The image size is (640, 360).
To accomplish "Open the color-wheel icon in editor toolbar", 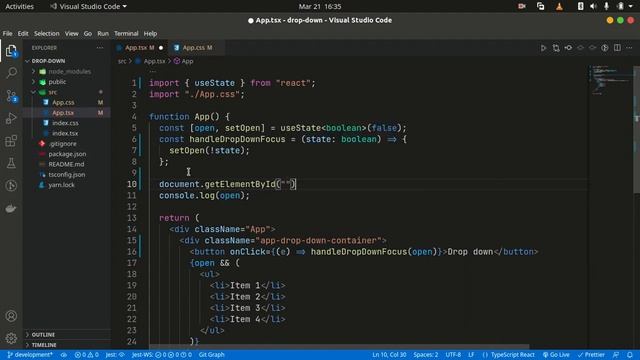I will point(605,48).
